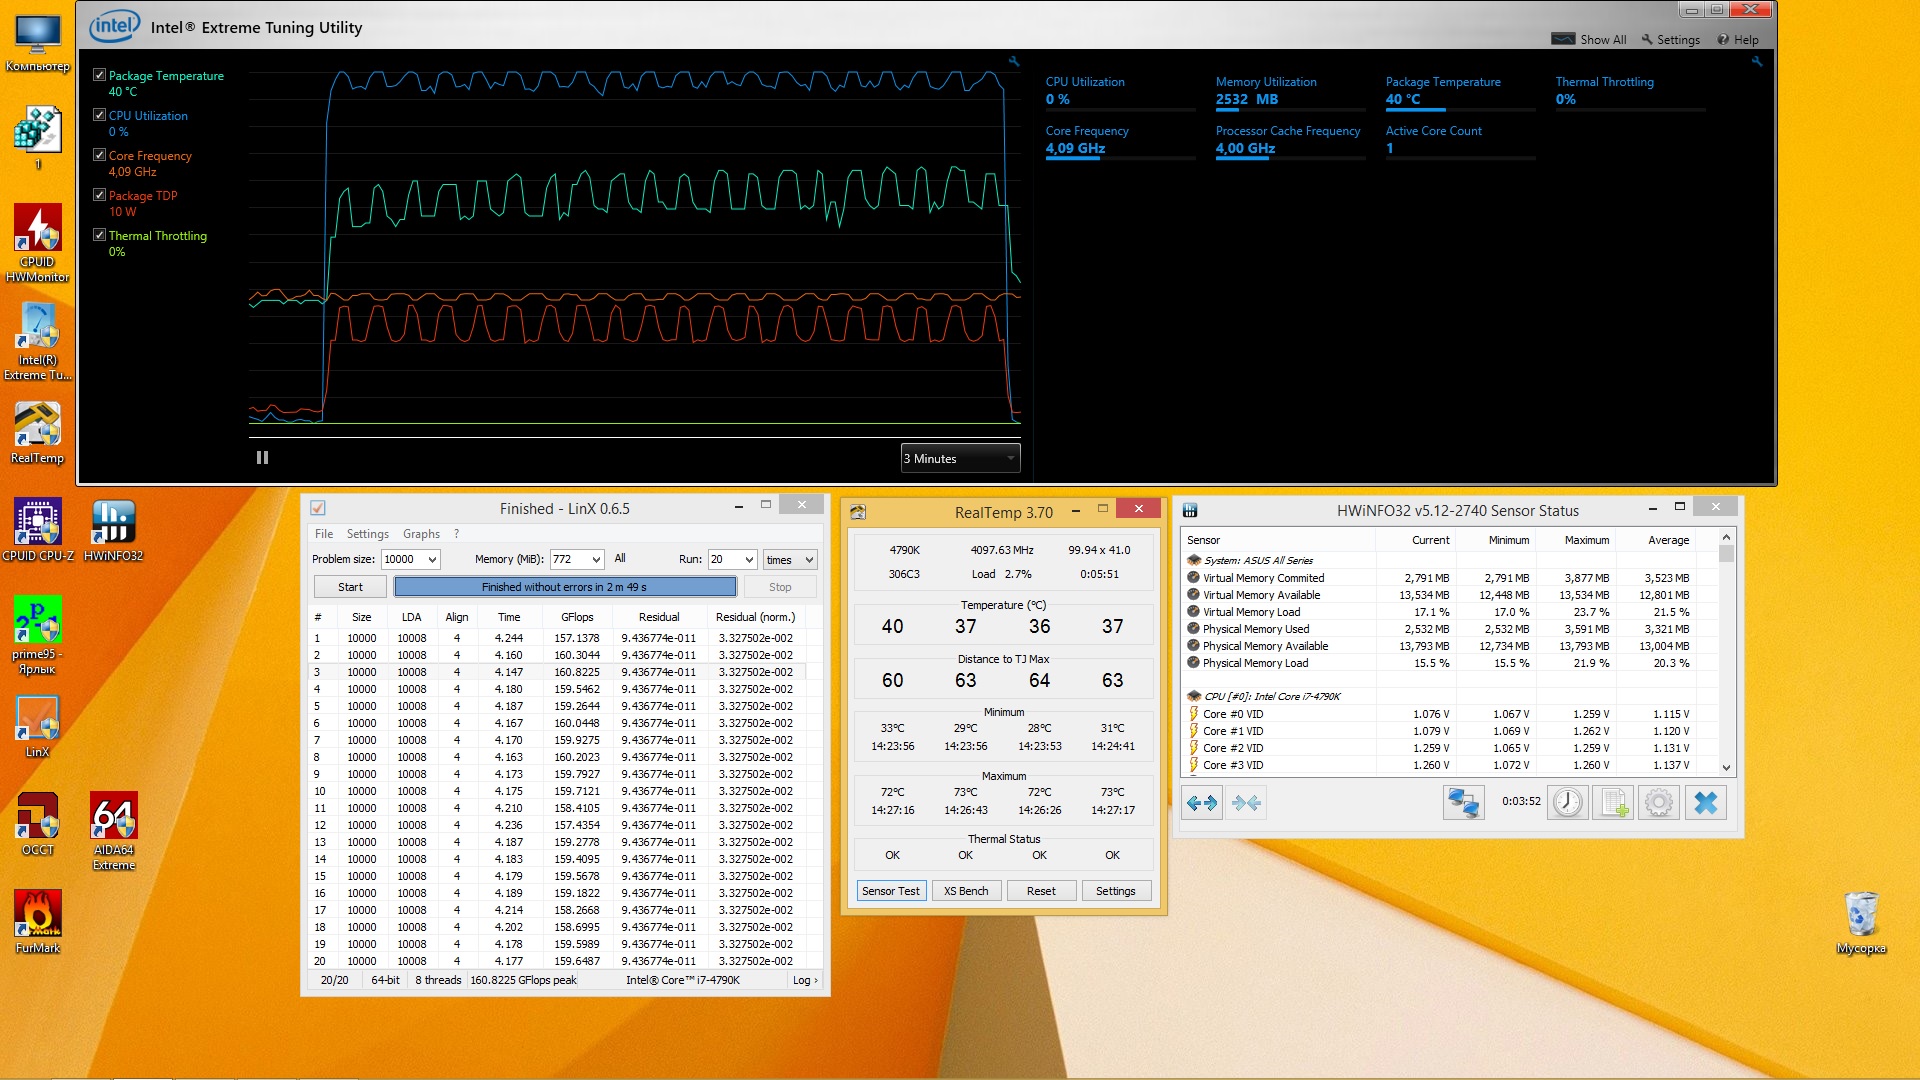
Task: Click the HWiNFO network monitoring computers icon
Action: (1463, 803)
